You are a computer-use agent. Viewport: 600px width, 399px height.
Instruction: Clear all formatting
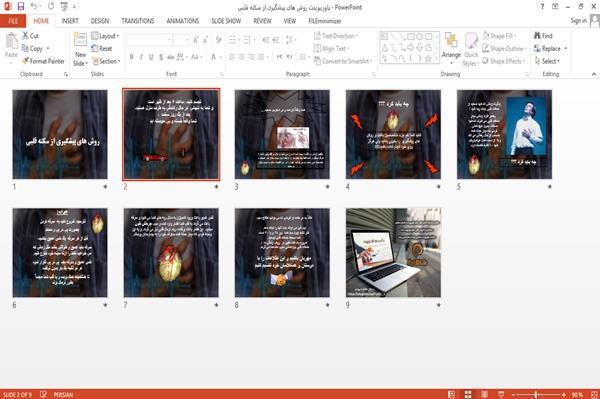click(218, 40)
